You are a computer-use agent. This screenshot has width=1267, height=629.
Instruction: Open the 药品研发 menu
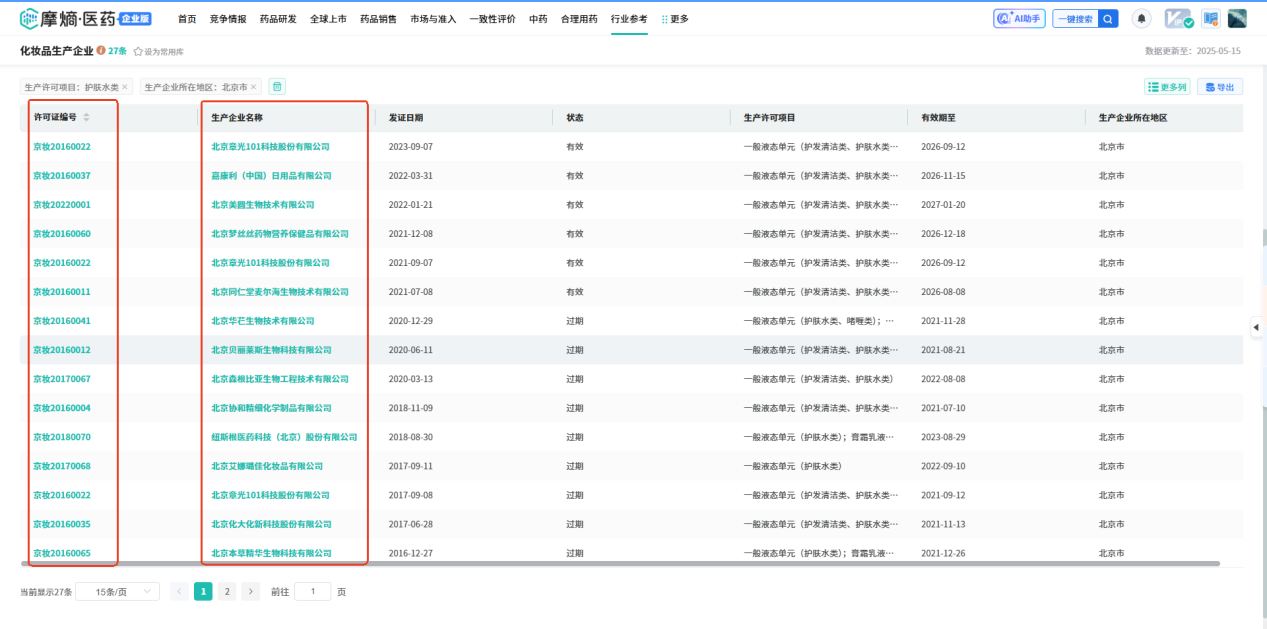278,19
